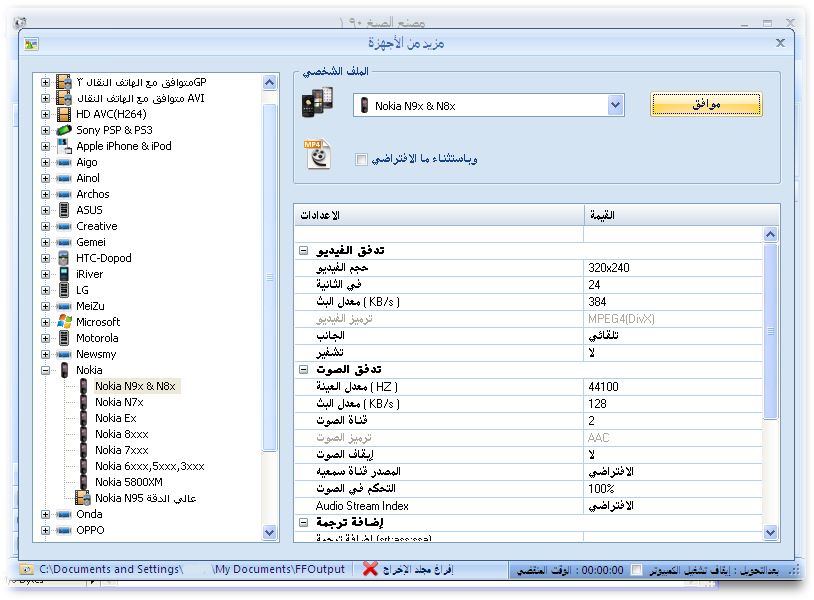Confirm with the موافق button

pyautogui.click(x=706, y=104)
